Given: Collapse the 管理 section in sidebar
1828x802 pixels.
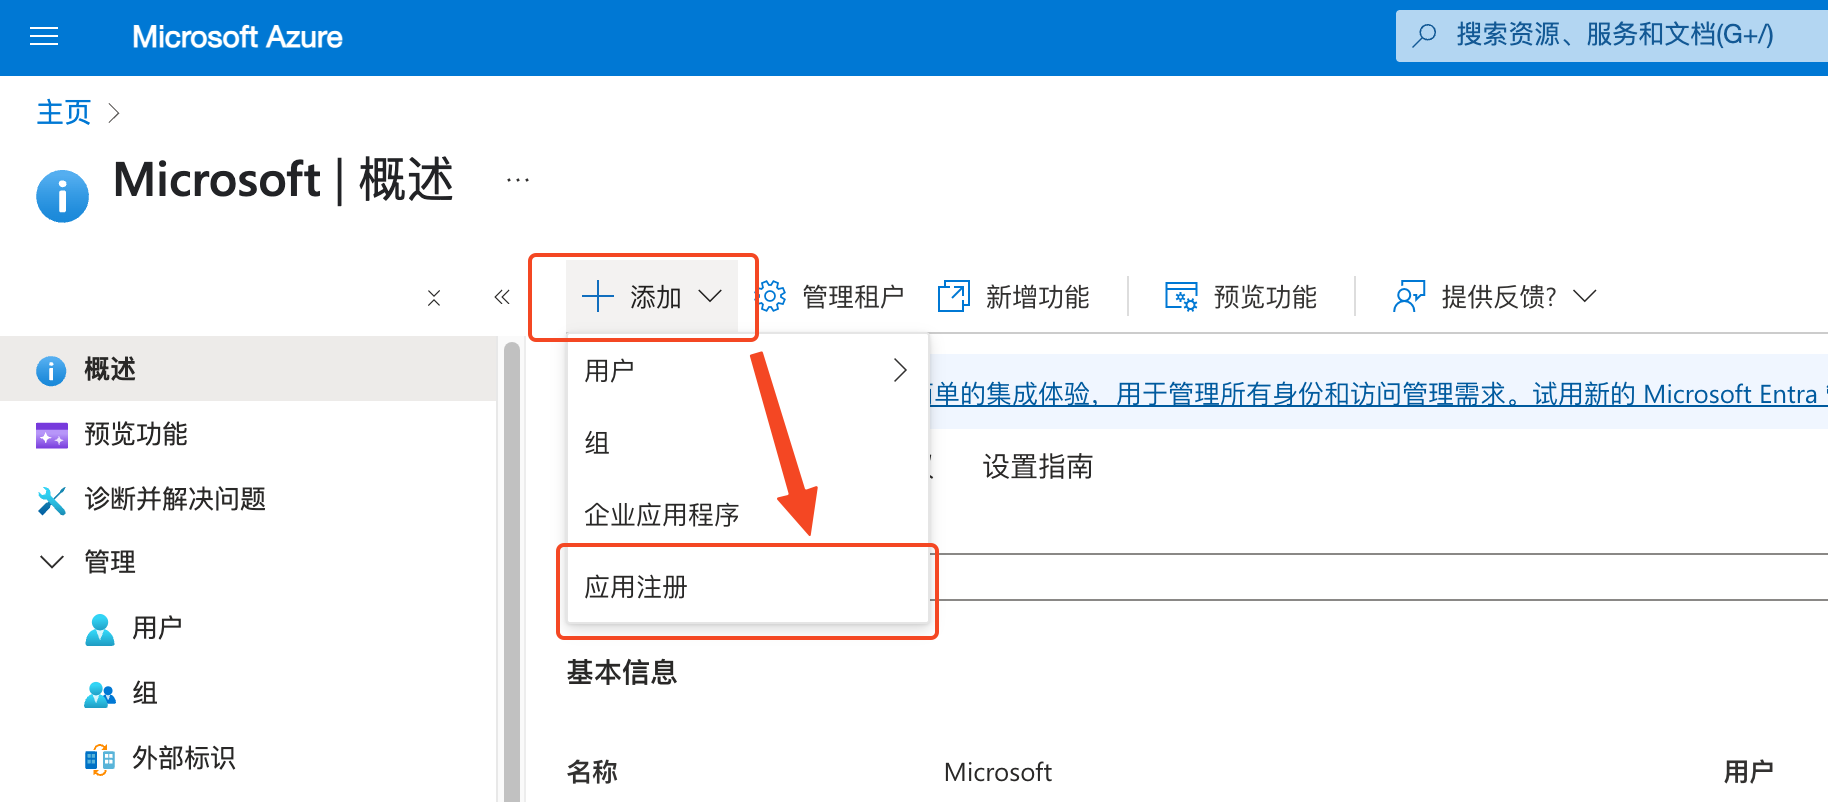Looking at the screenshot, I should point(51,562).
